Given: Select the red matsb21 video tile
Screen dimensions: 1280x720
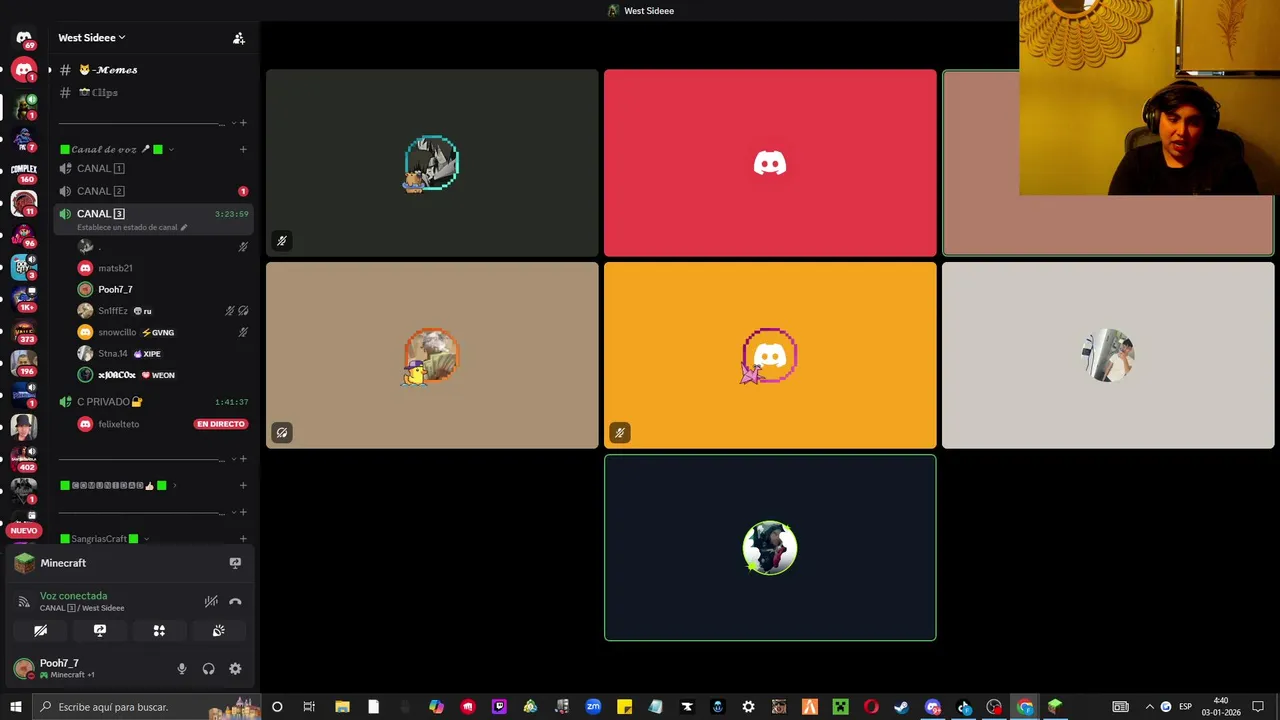Looking at the screenshot, I should [770, 163].
